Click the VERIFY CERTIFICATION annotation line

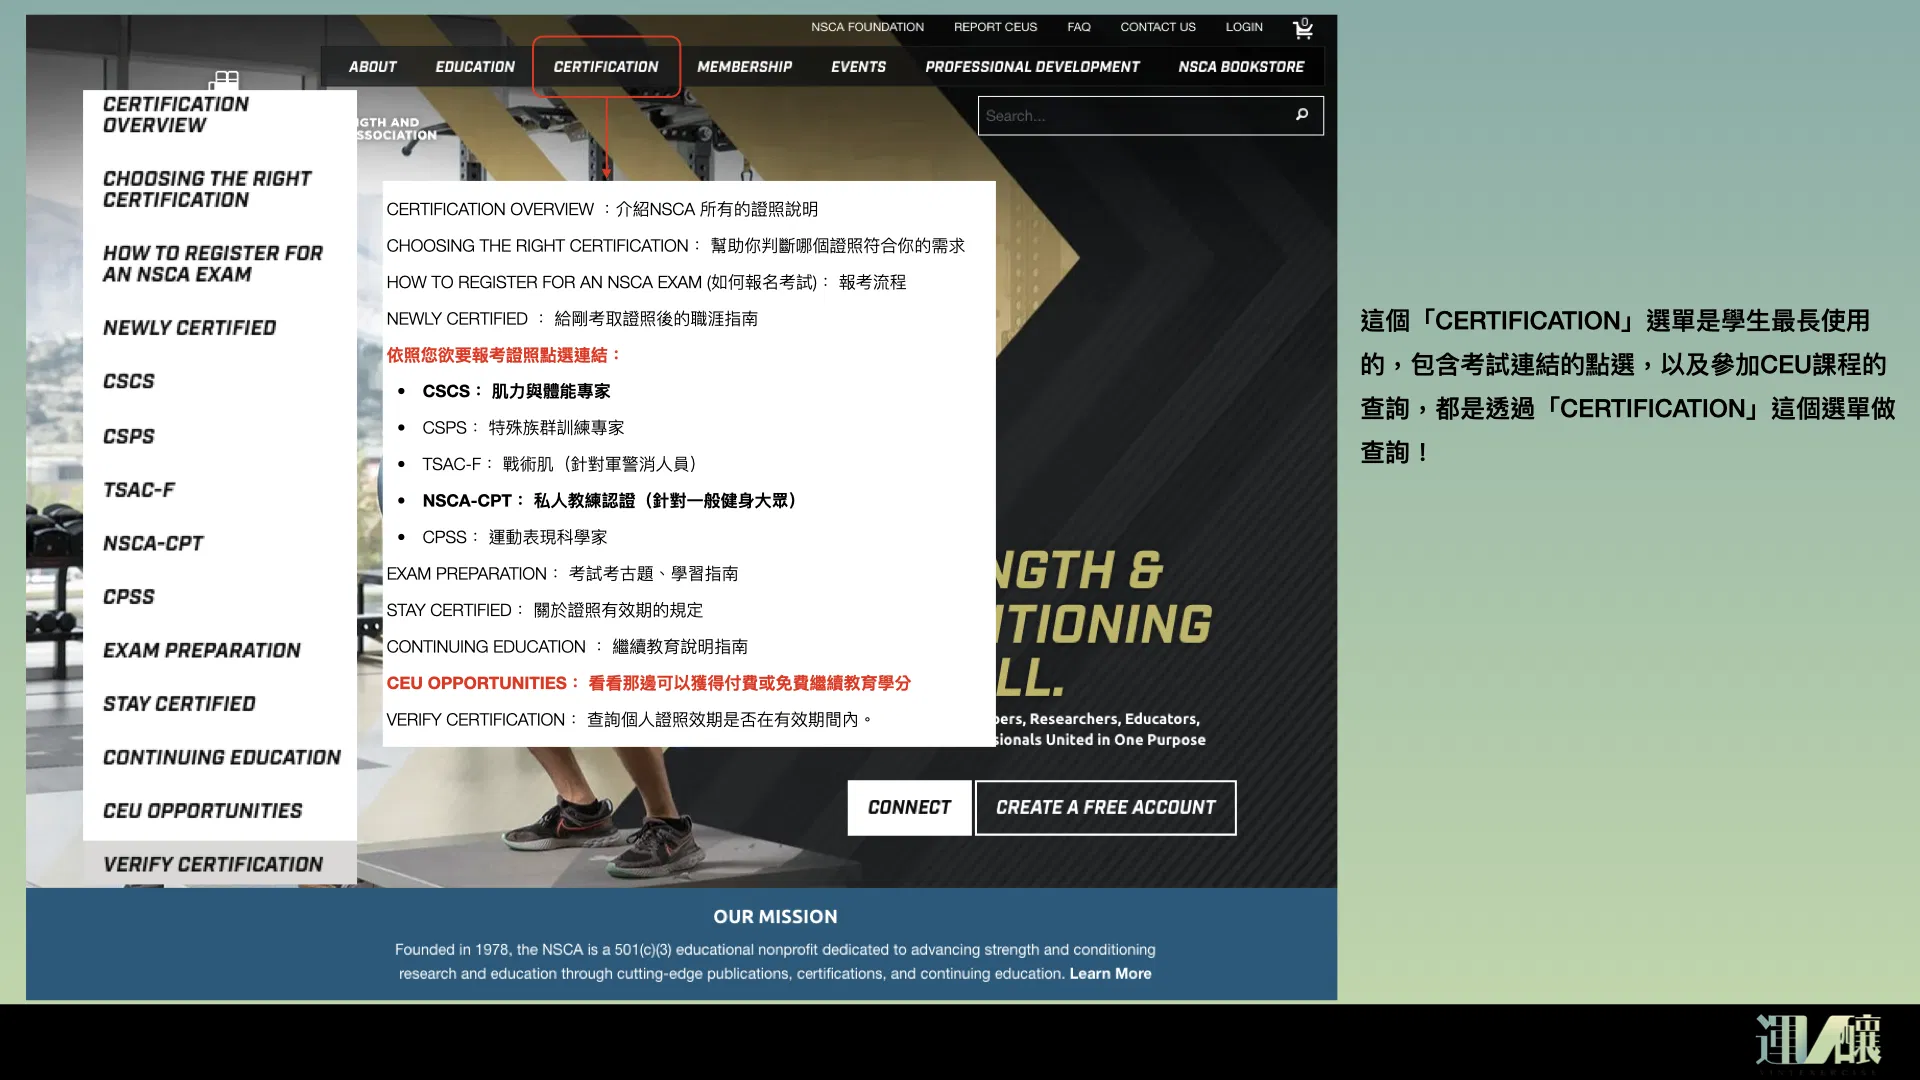[x=629, y=720]
